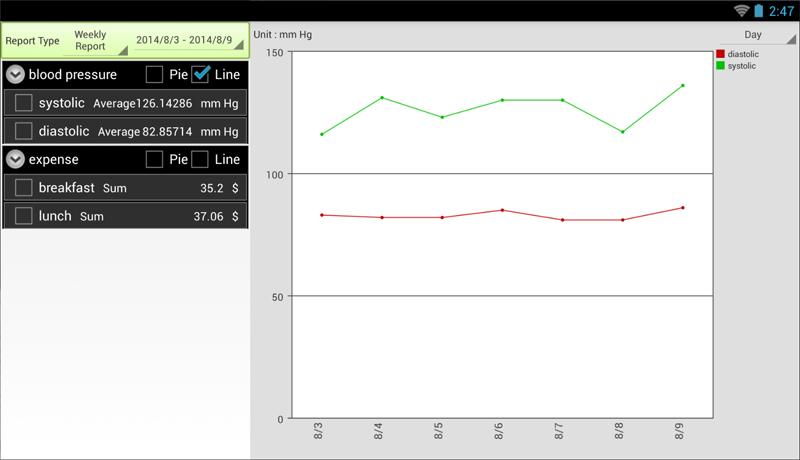This screenshot has width=800, height=460.
Task: Click the blood pressure section title
Action: (73, 74)
